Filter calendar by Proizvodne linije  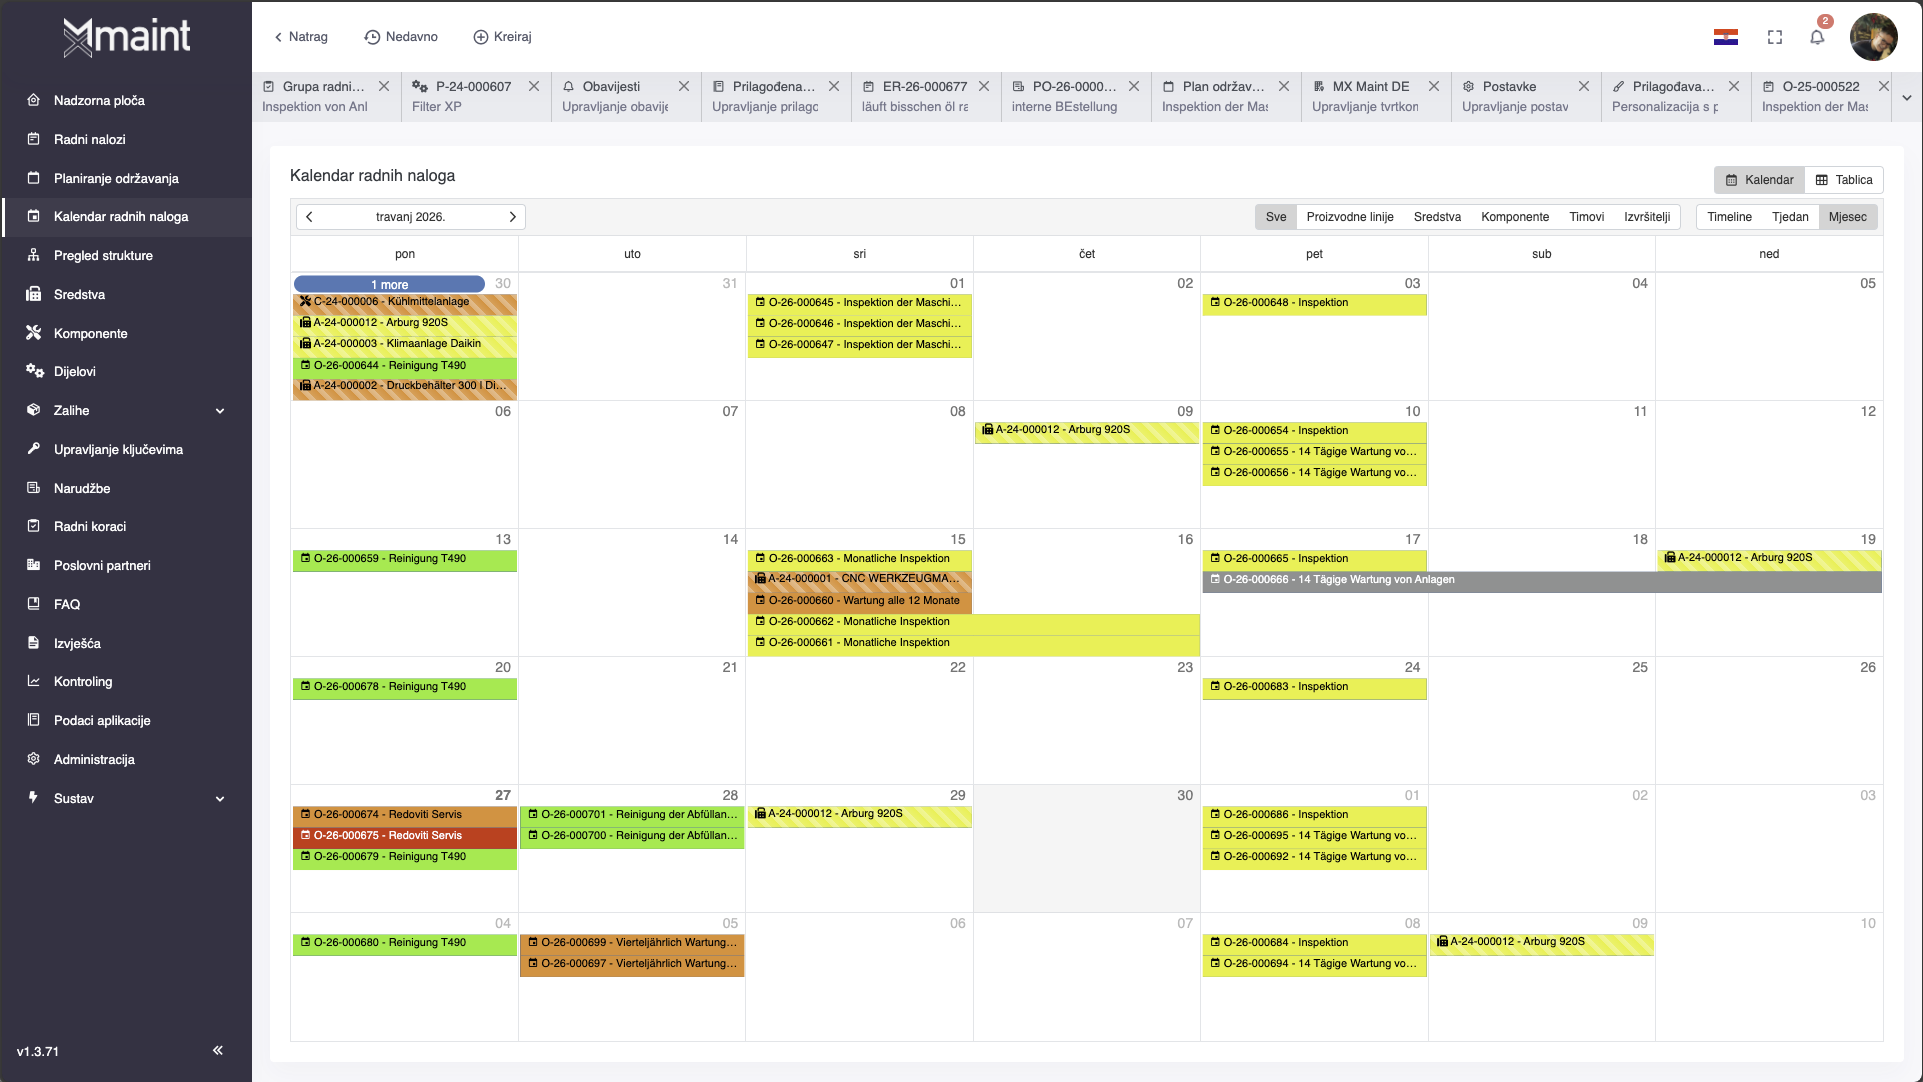pyautogui.click(x=1349, y=217)
